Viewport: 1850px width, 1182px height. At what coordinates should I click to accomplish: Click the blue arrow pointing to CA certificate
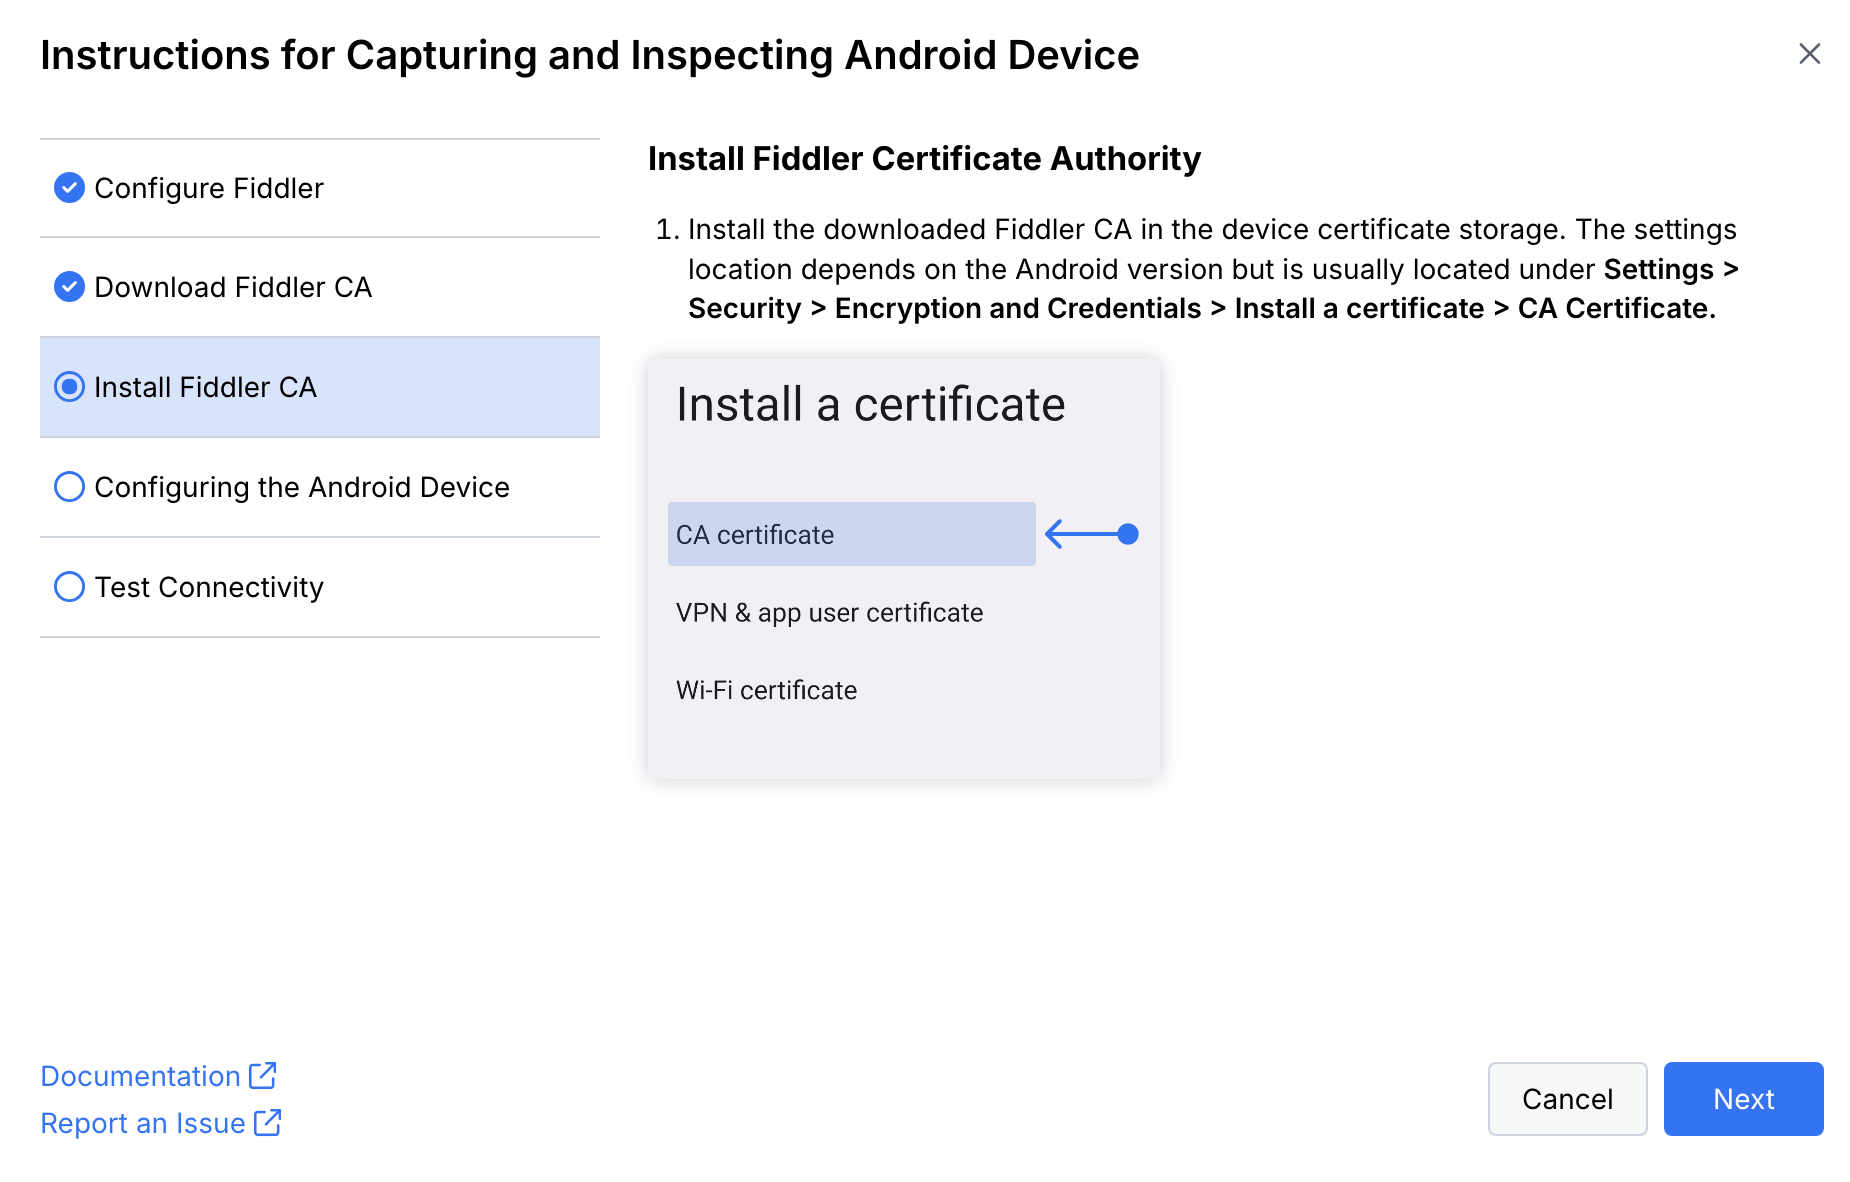coord(1091,534)
